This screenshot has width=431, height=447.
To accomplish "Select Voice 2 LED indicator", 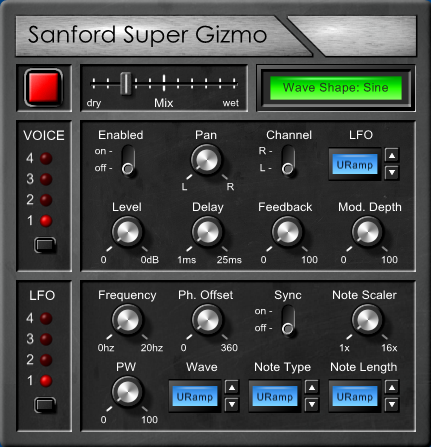I will (46, 200).
